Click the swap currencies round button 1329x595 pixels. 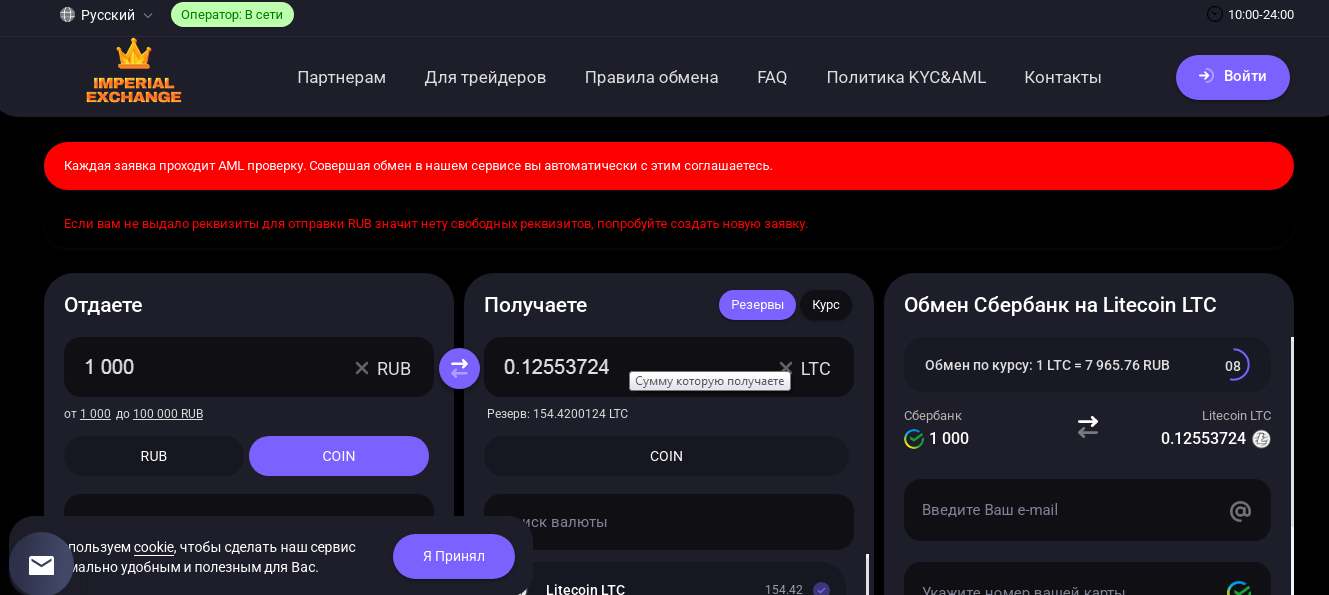[x=459, y=368]
